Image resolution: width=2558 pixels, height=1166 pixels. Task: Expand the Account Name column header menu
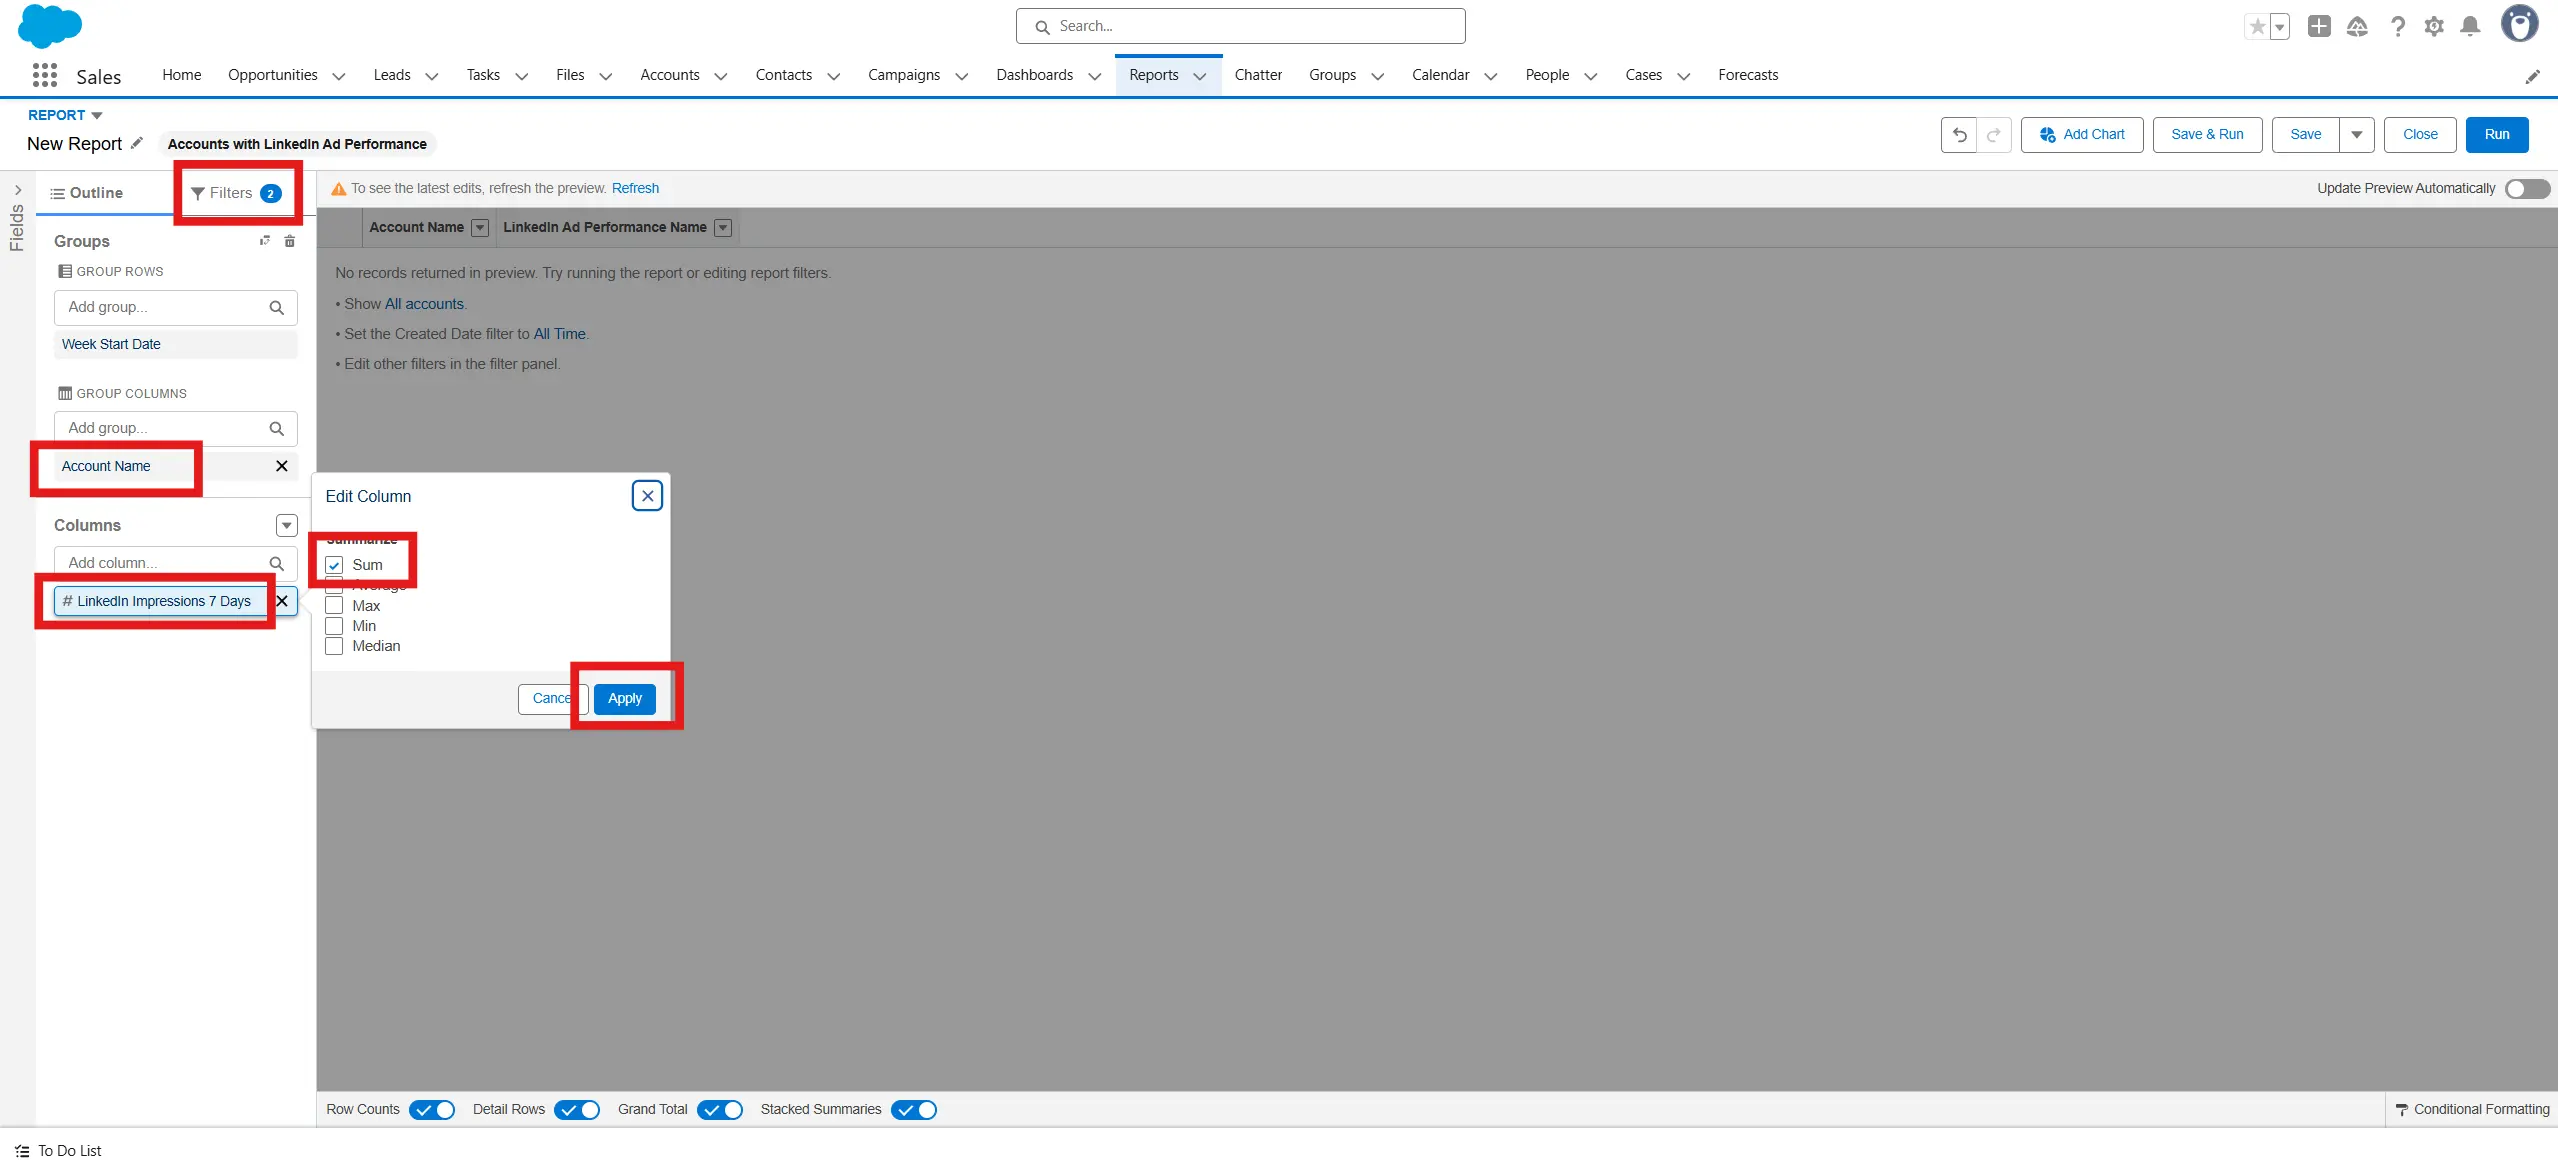[480, 228]
